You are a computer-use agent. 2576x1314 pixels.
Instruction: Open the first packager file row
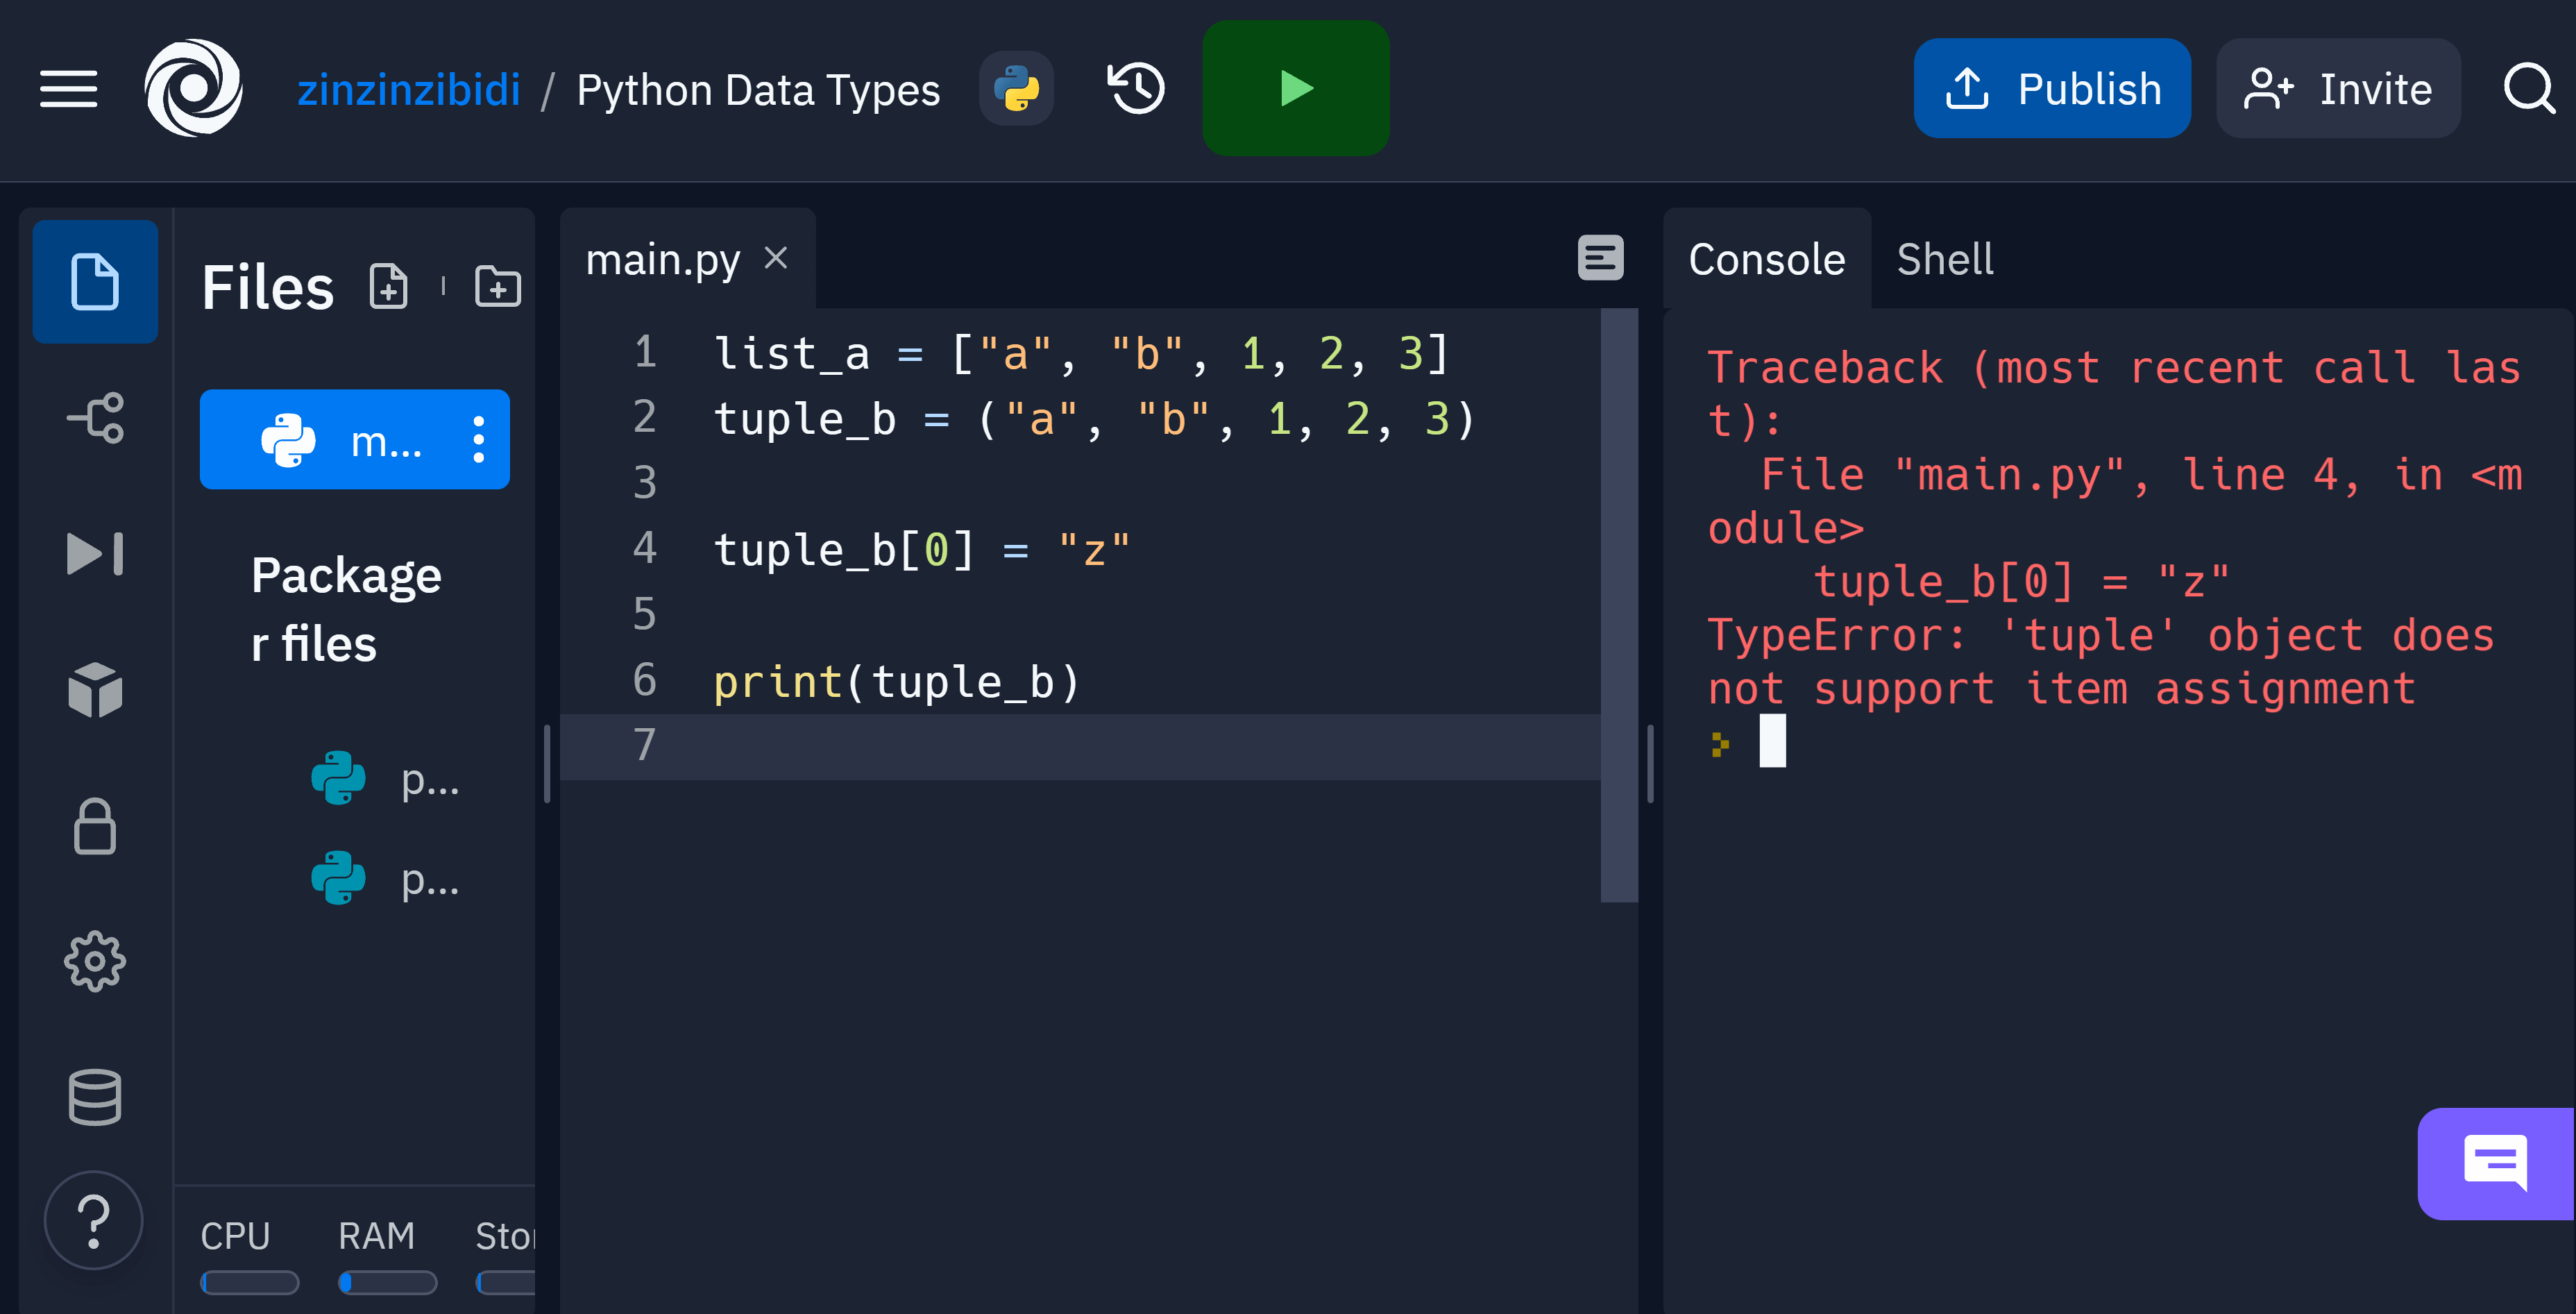(386, 779)
